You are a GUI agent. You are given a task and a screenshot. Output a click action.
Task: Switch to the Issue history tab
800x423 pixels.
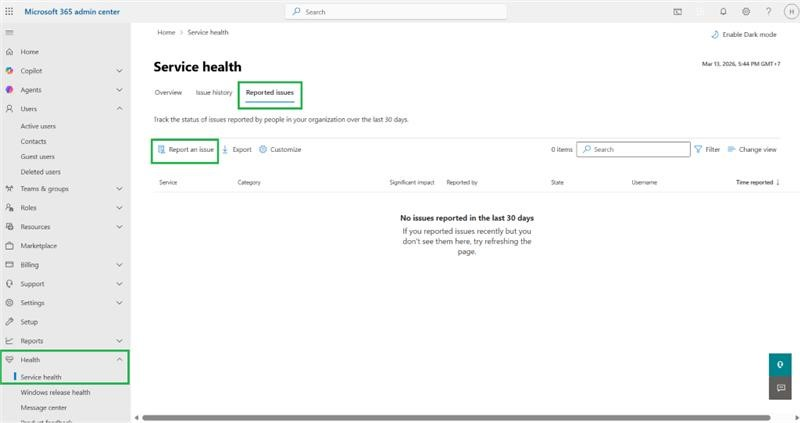click(214, 92)
